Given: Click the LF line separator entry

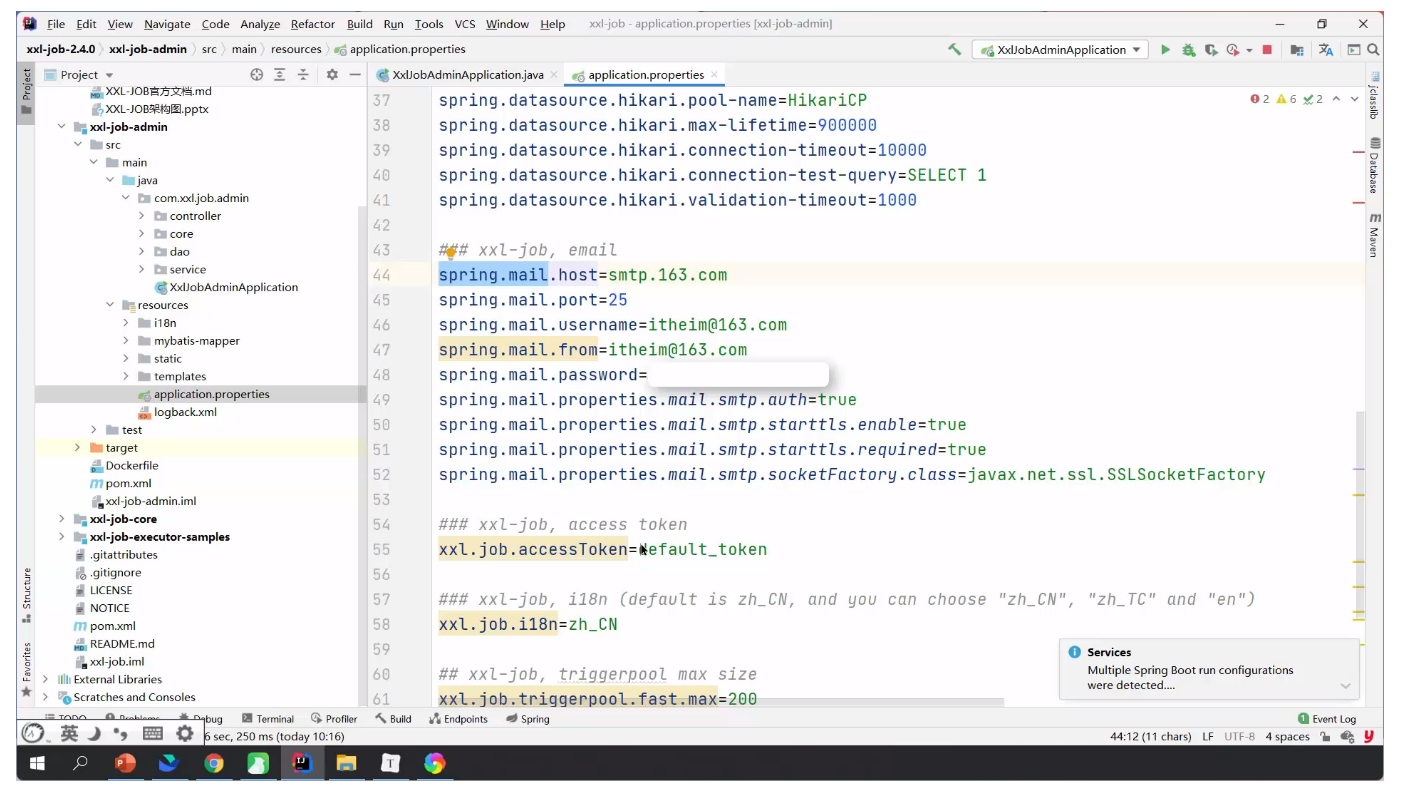Looking at the screenshot, I should click(x=1208, y=736).
